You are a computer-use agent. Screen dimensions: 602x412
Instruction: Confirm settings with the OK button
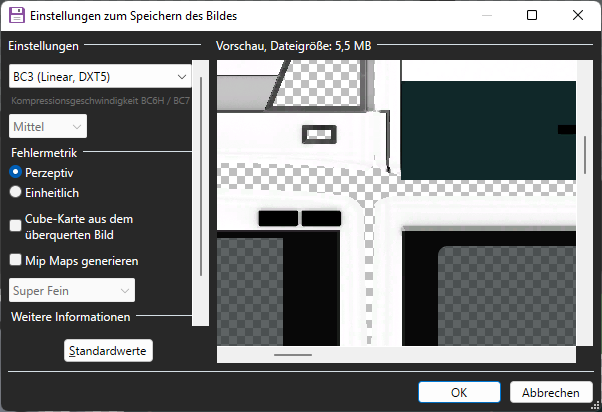click(x=459, y=392)
